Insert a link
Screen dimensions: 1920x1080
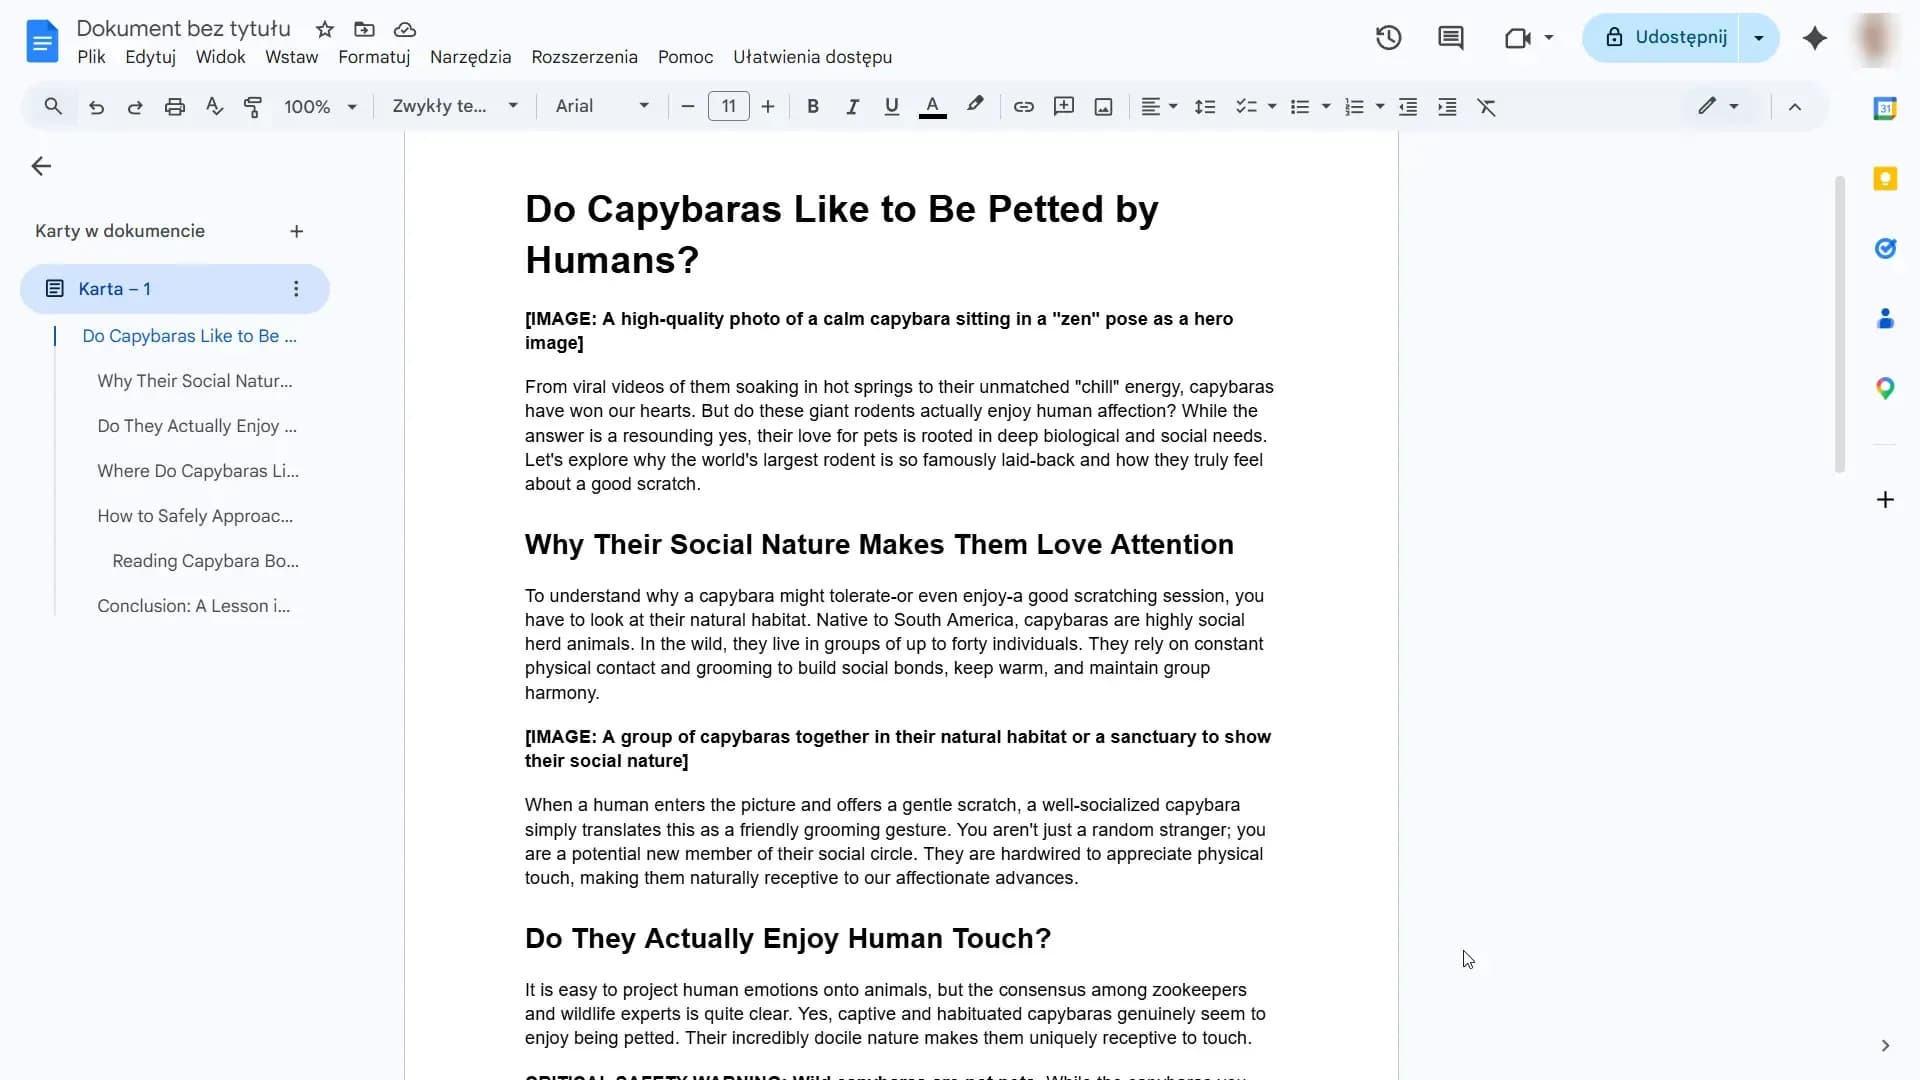coord(1022,106)
